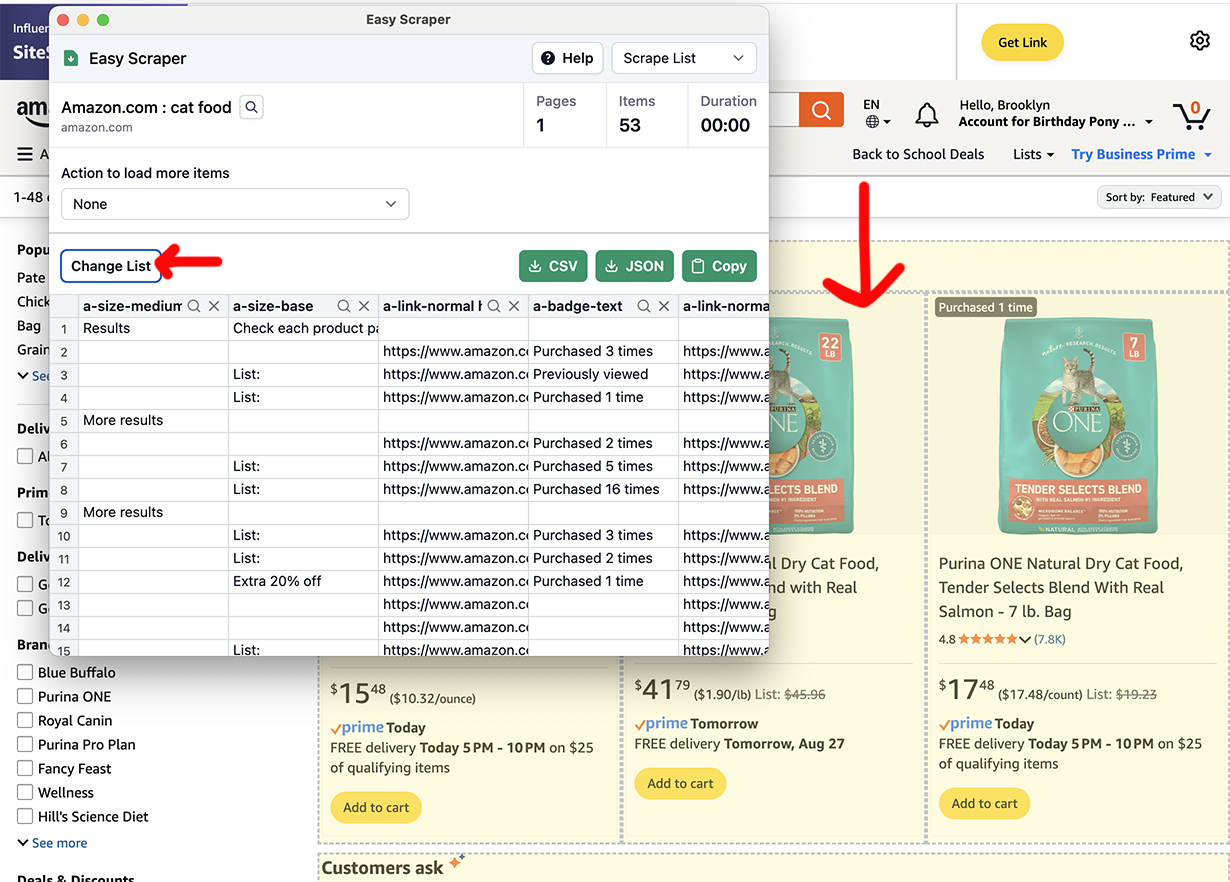This screenshot has height=882, width=1230.
Task: Click the X icon in a-badge-text column header
Action: point(664,307)
